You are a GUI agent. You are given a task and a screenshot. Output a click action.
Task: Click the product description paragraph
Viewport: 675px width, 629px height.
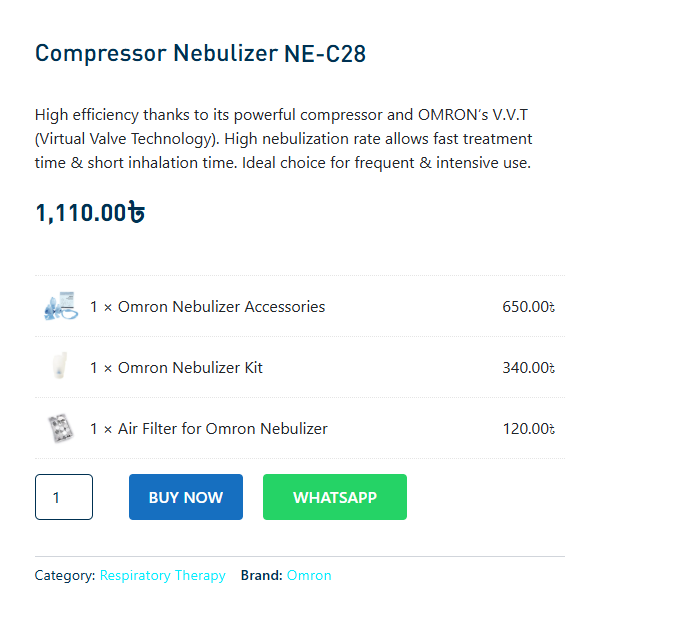pos(283,139)
